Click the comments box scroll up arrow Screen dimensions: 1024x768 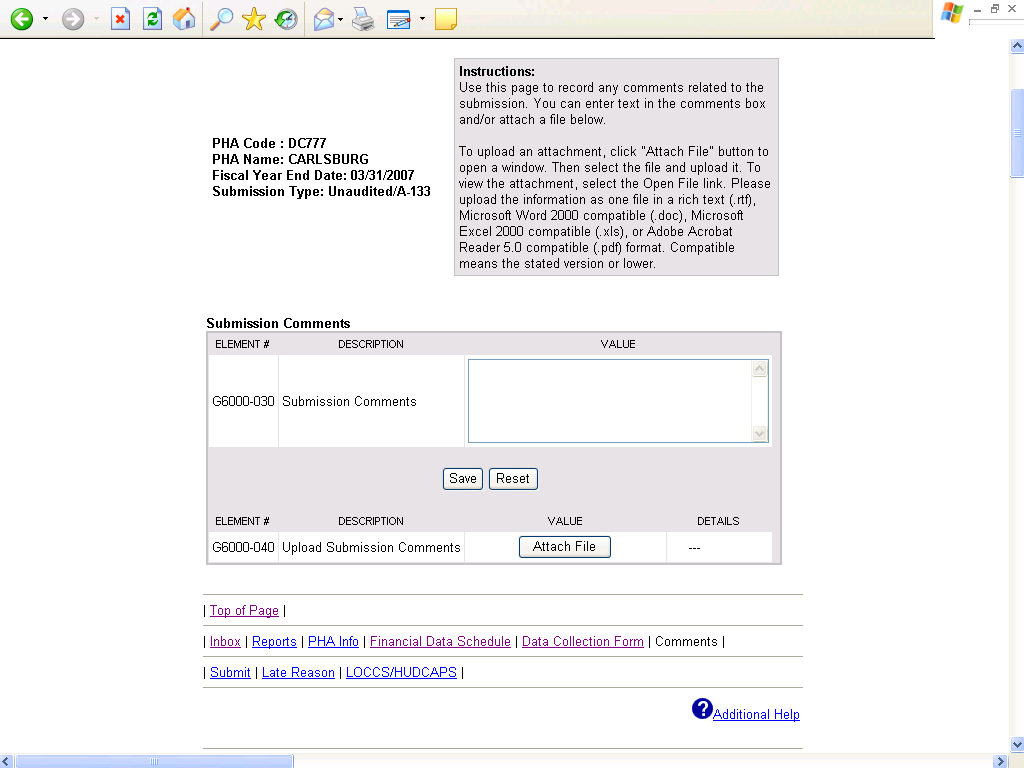pos(760,369)
